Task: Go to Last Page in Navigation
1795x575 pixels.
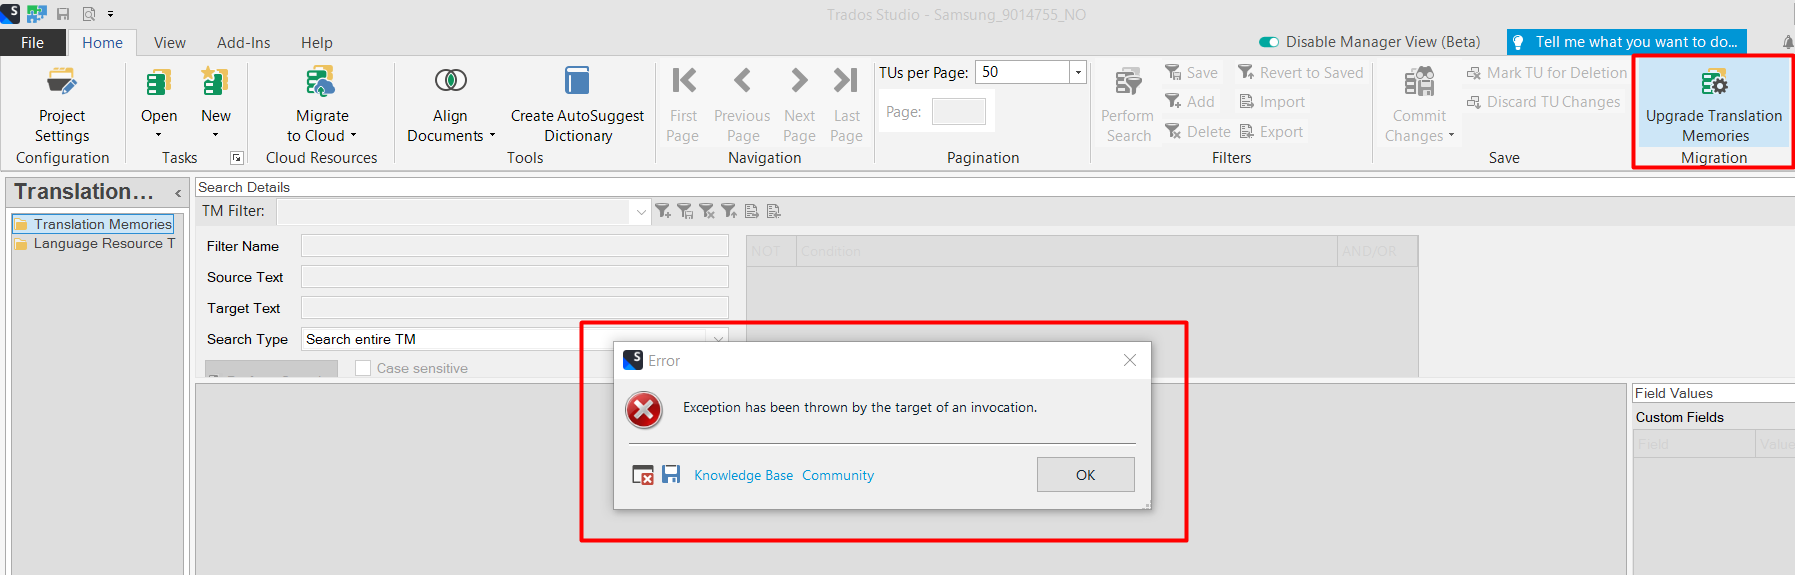Action: tap(846, 105)
